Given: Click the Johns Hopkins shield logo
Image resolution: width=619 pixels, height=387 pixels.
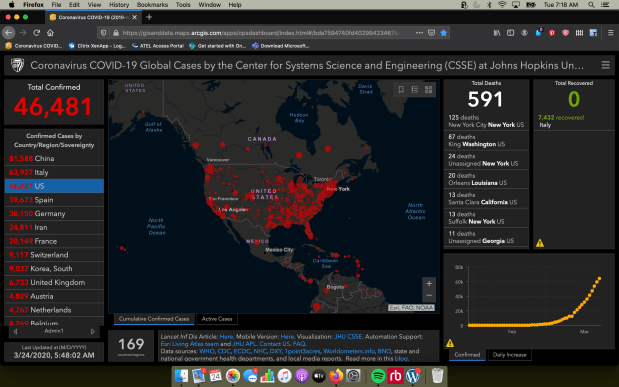Looking at the screenshot, I should (x=17, y=65).
